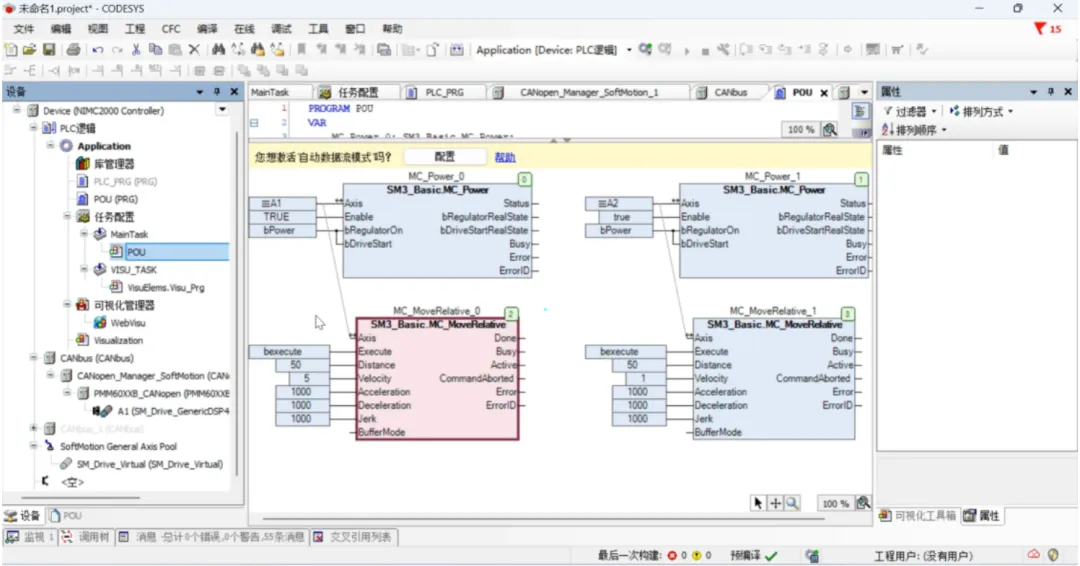The image size is (1080, 566).
Task: Pin the 设备 panel with the pushpin
Action: [x=217, y=92]
